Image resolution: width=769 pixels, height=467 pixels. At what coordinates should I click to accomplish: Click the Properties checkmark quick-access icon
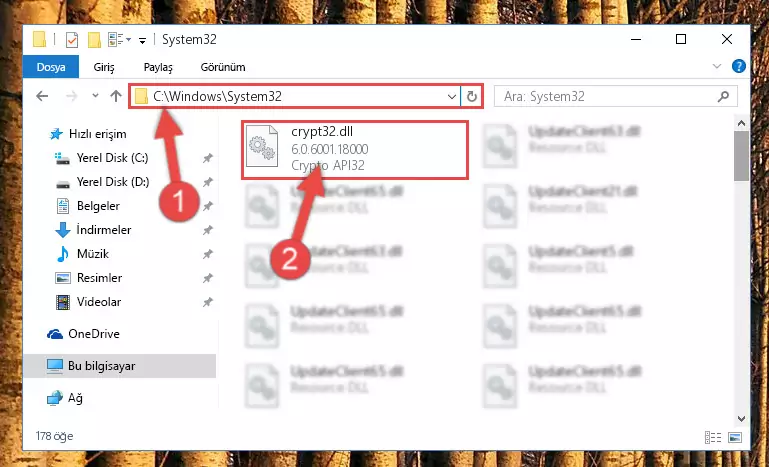pyautogui.click(x=72, y=40)
